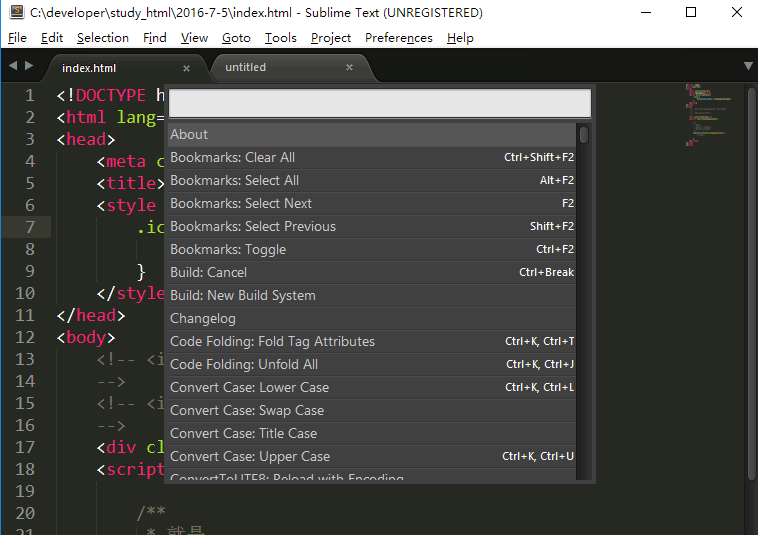Open the Selection menu
This screenshot has height=535, width=758.
[x=102, y=38]
